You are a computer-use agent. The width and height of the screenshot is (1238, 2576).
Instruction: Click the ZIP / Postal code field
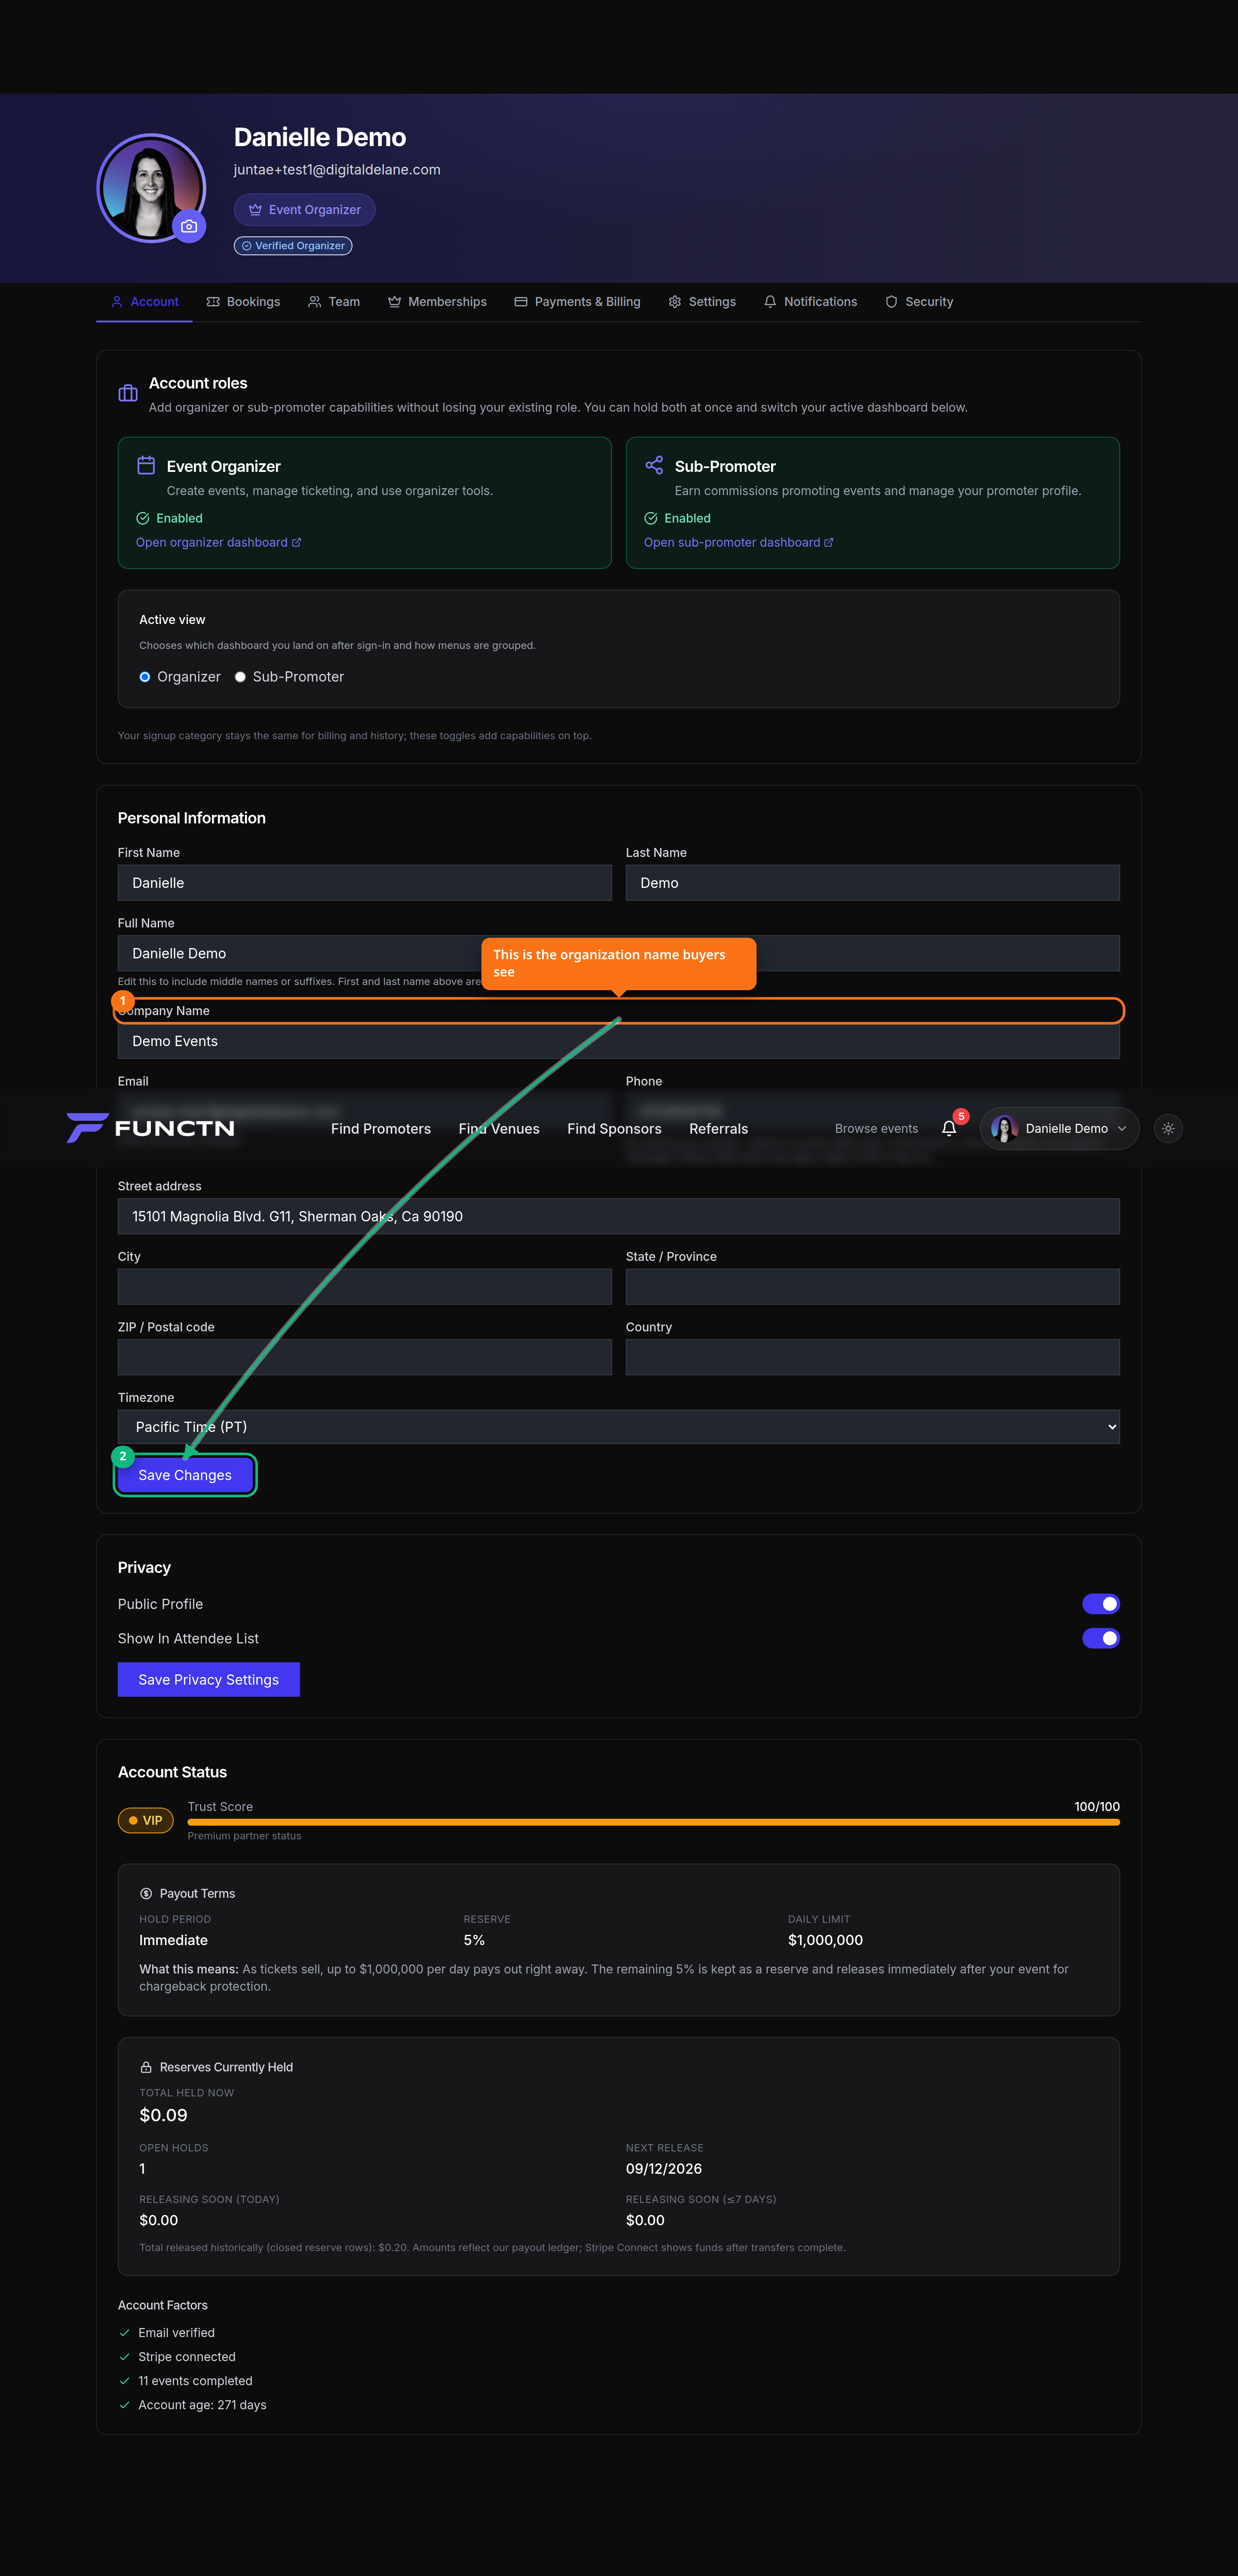[365, 1357]
